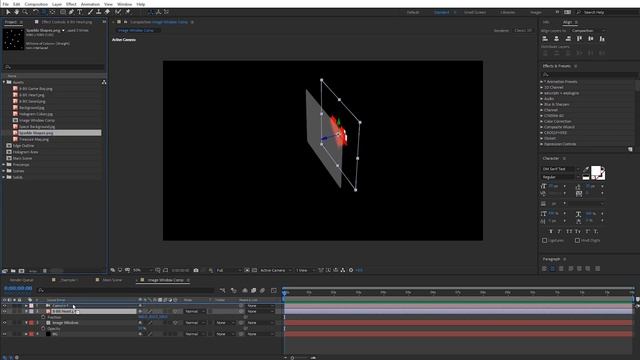Open the Composition menu
The width and height of the screenshot is (640, 360).
[36, 4]
